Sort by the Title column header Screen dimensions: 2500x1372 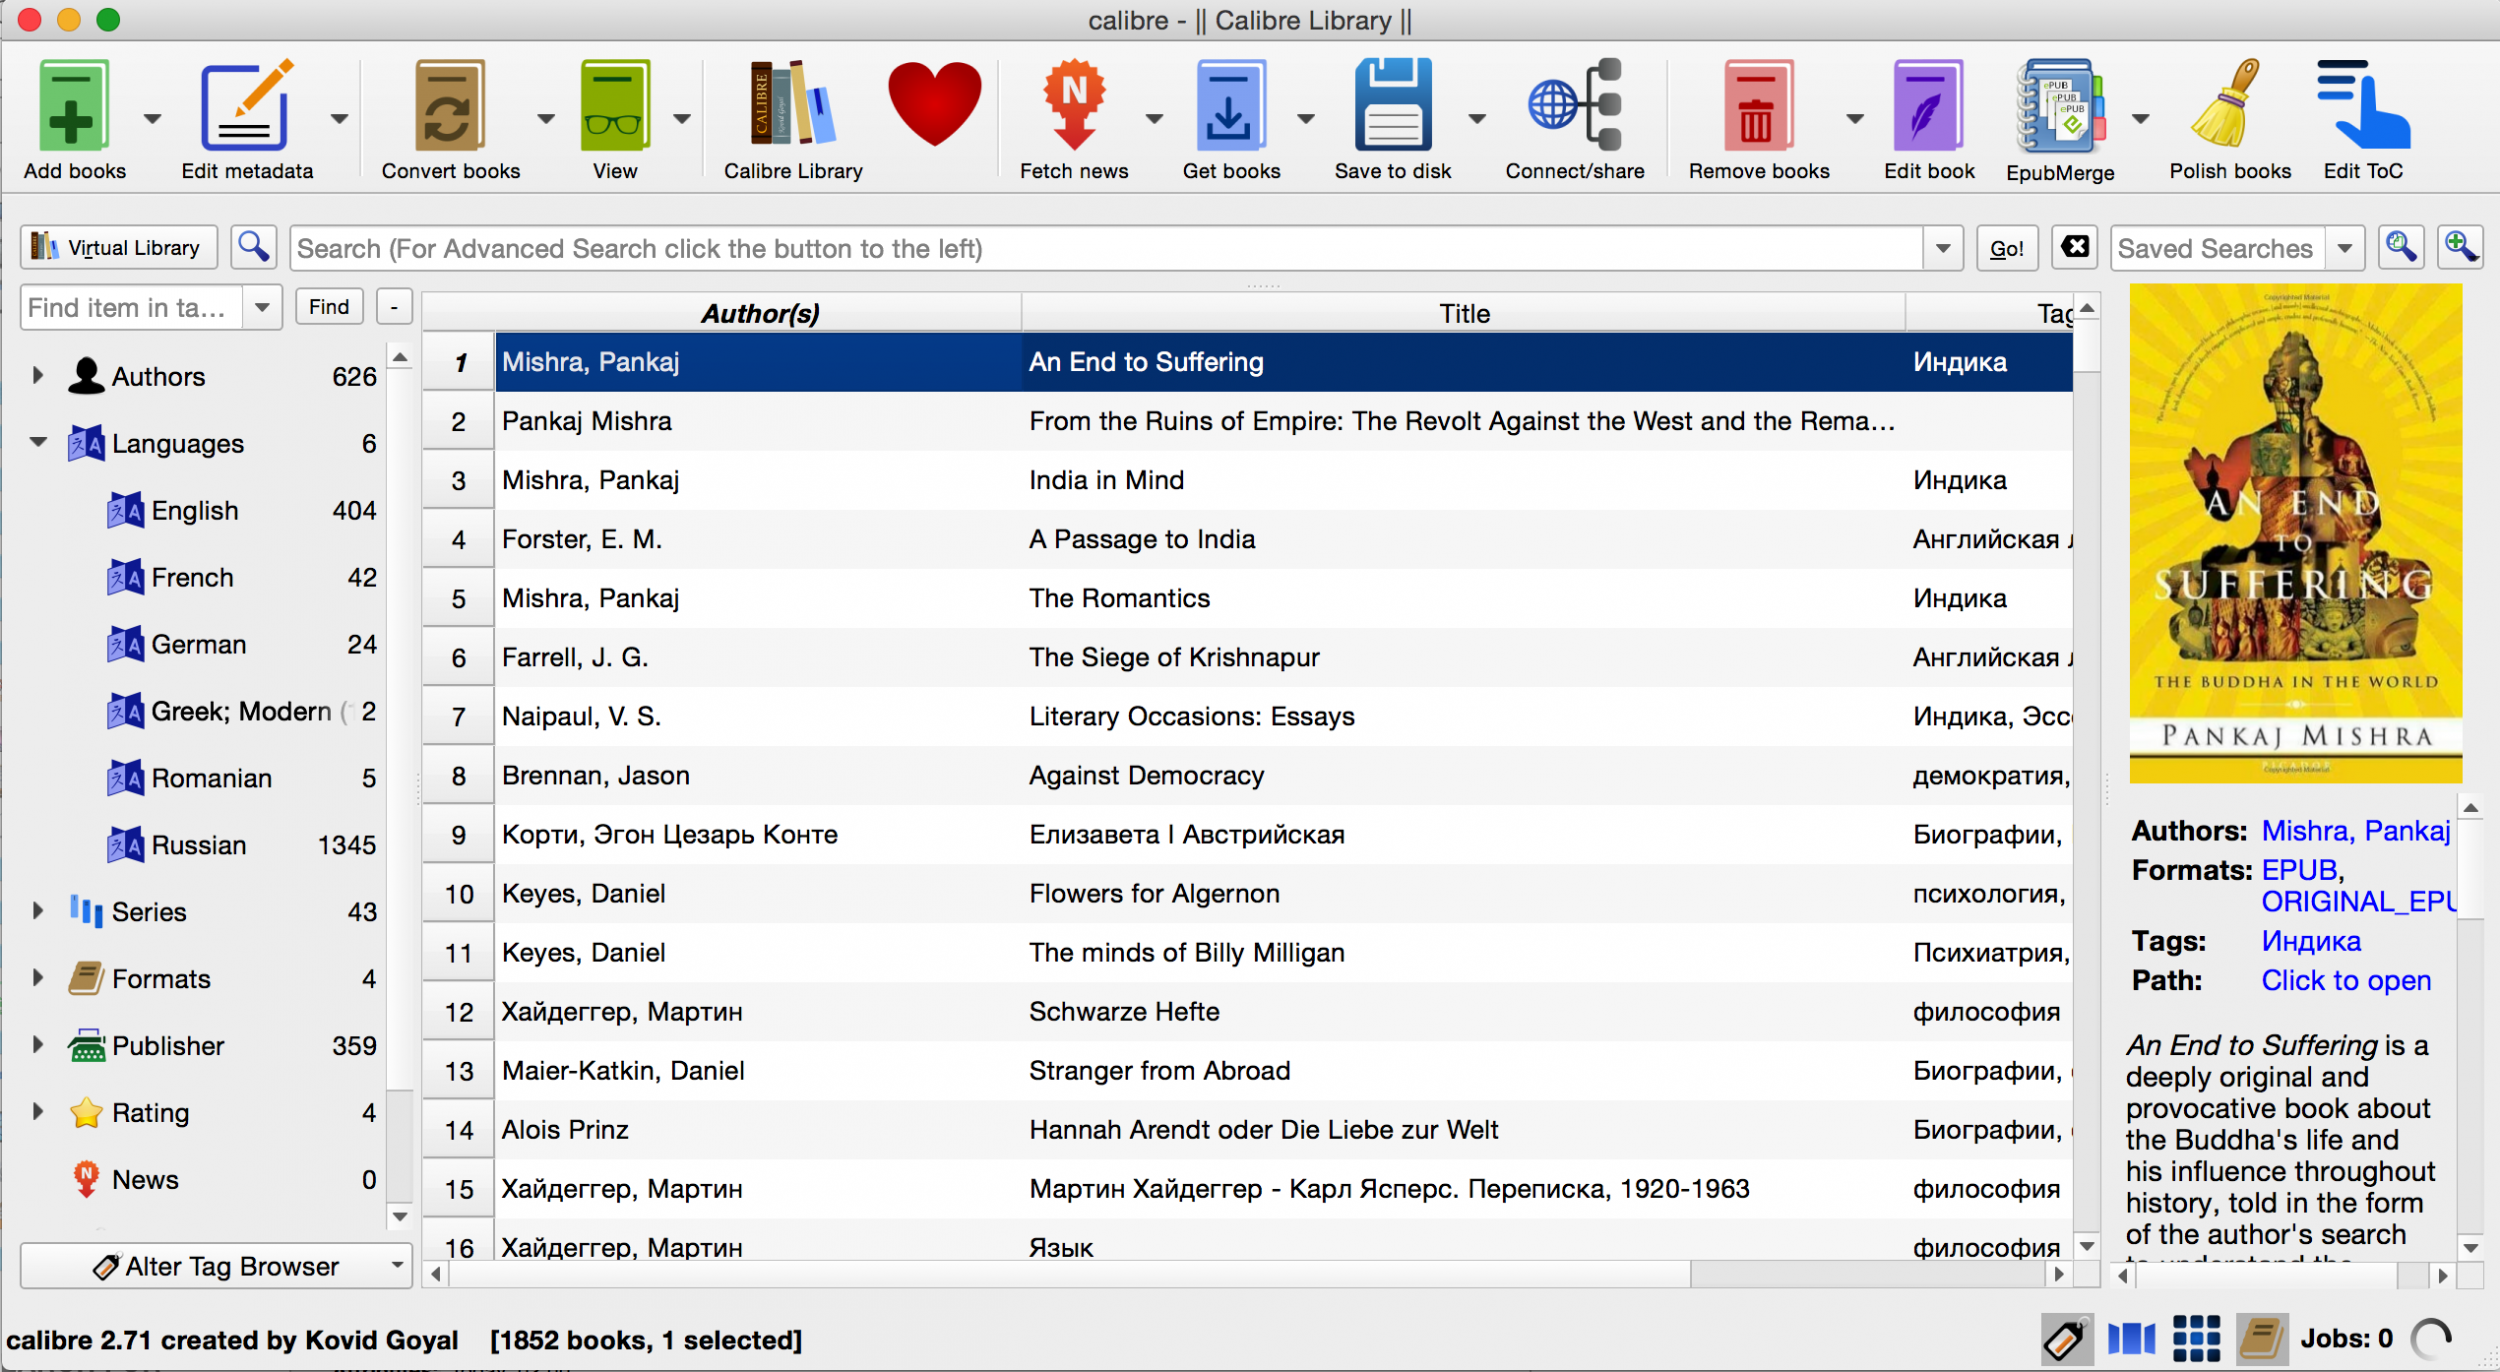click(1463, 313)
